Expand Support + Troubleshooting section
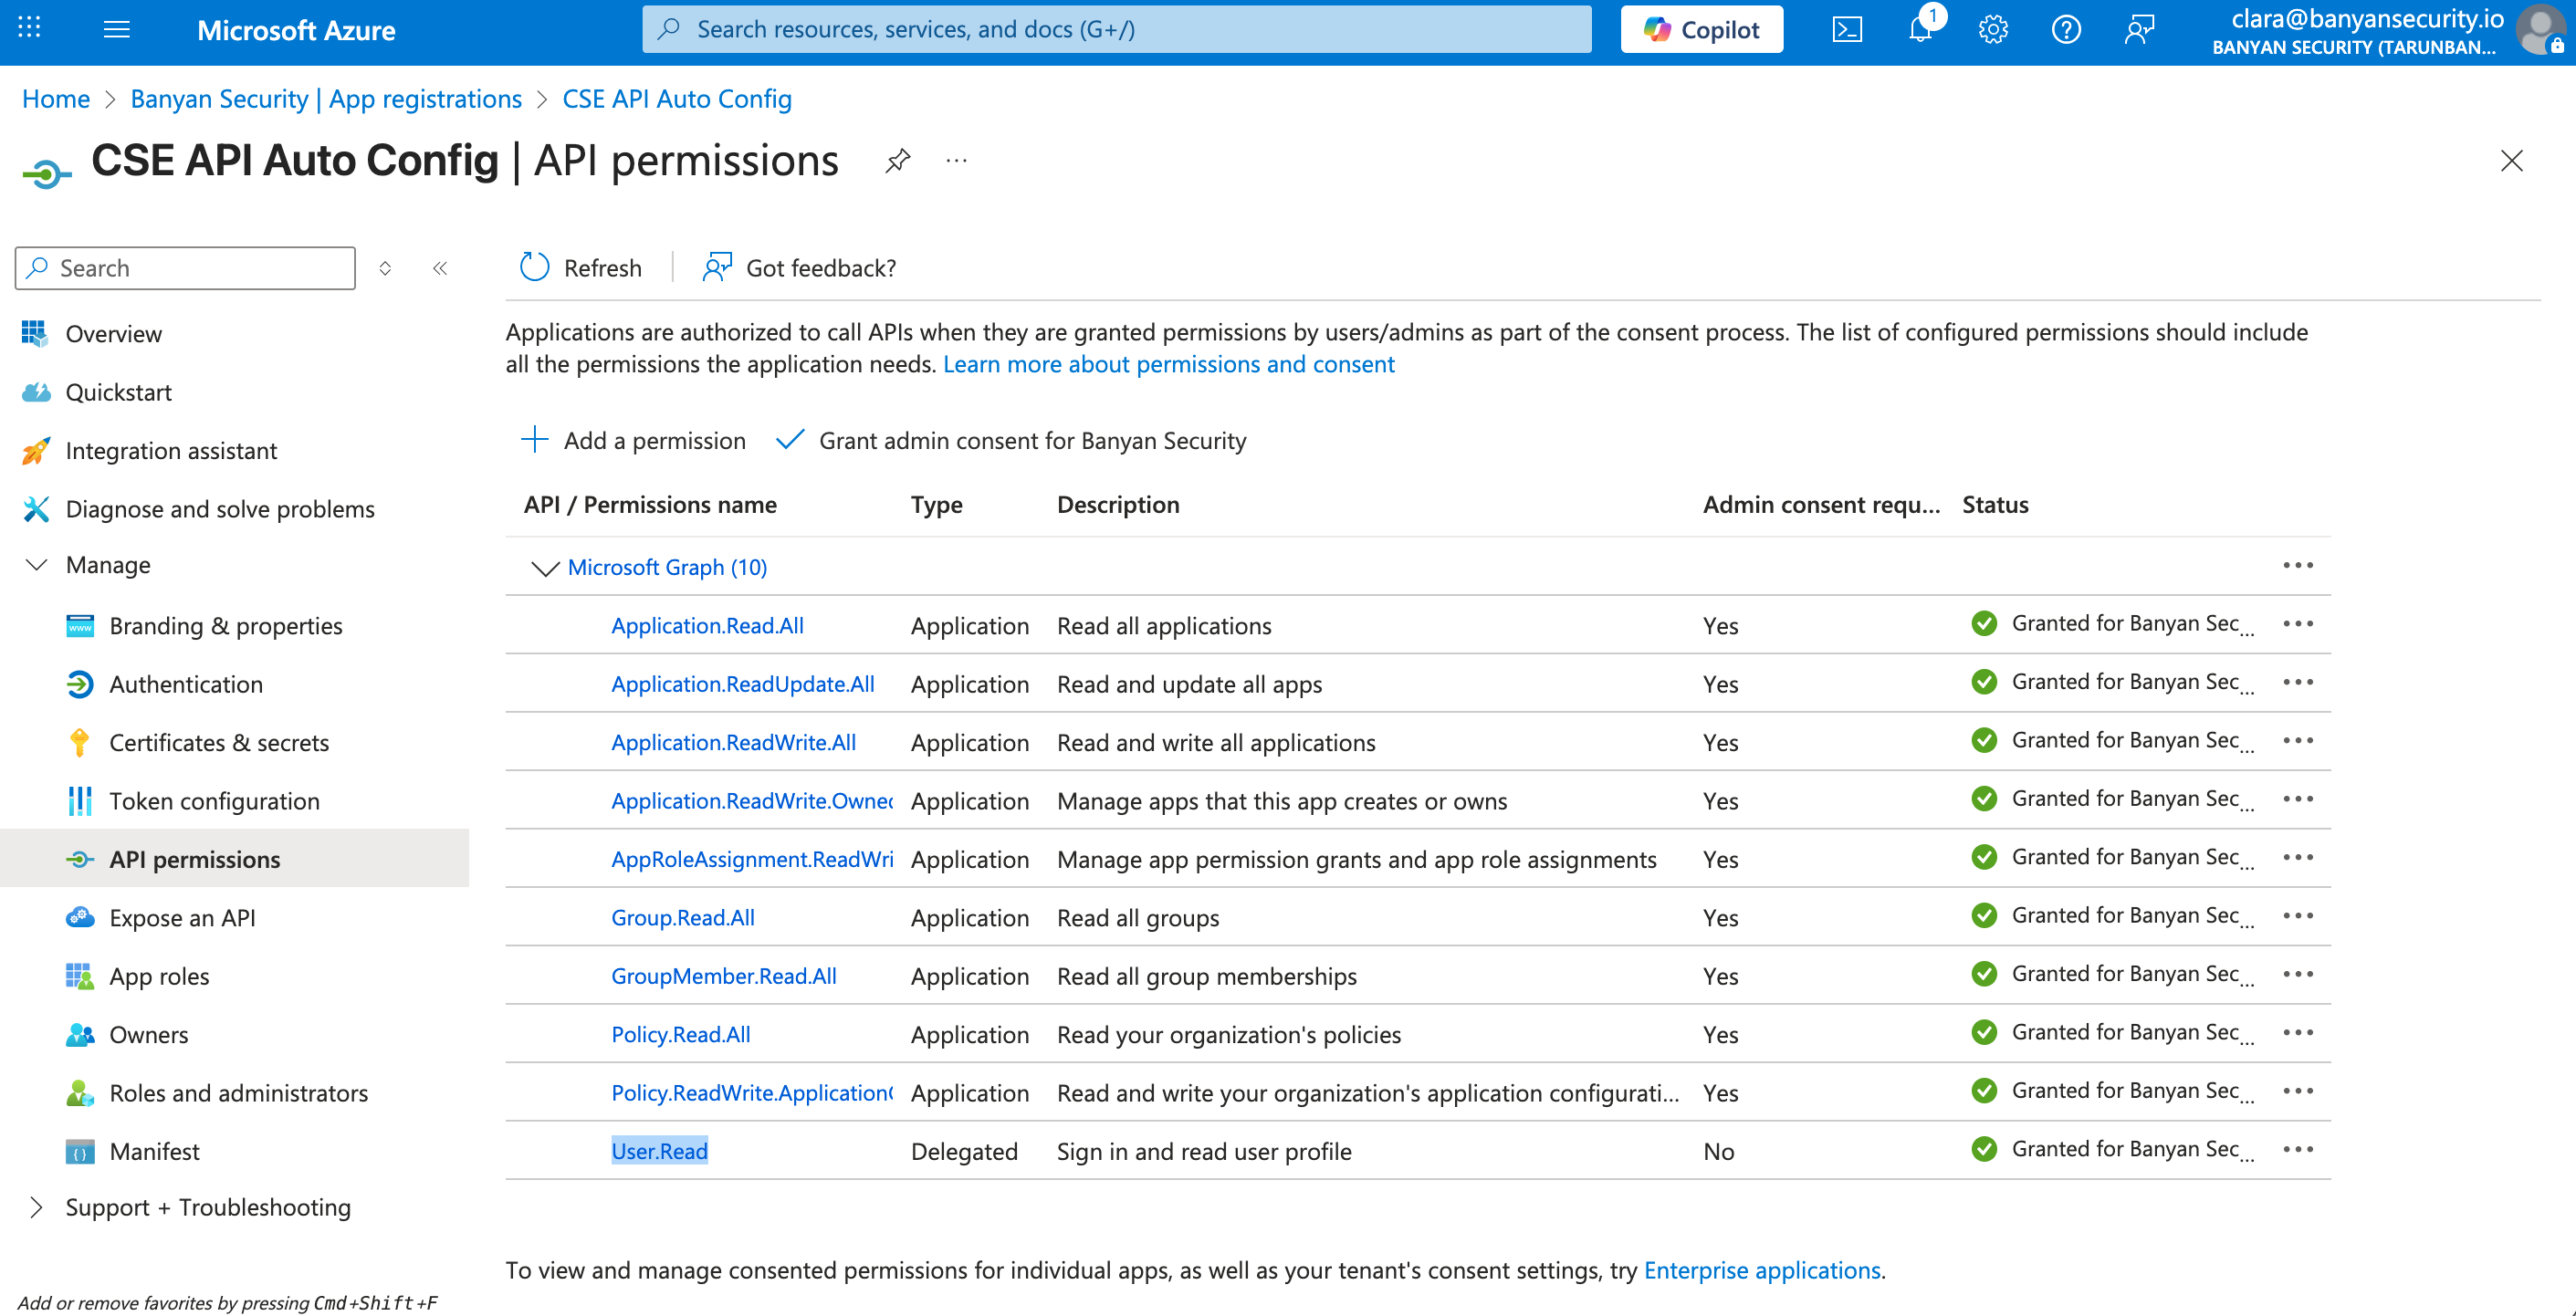This screenshot has height=1316, width=2576. [37, 1207]
